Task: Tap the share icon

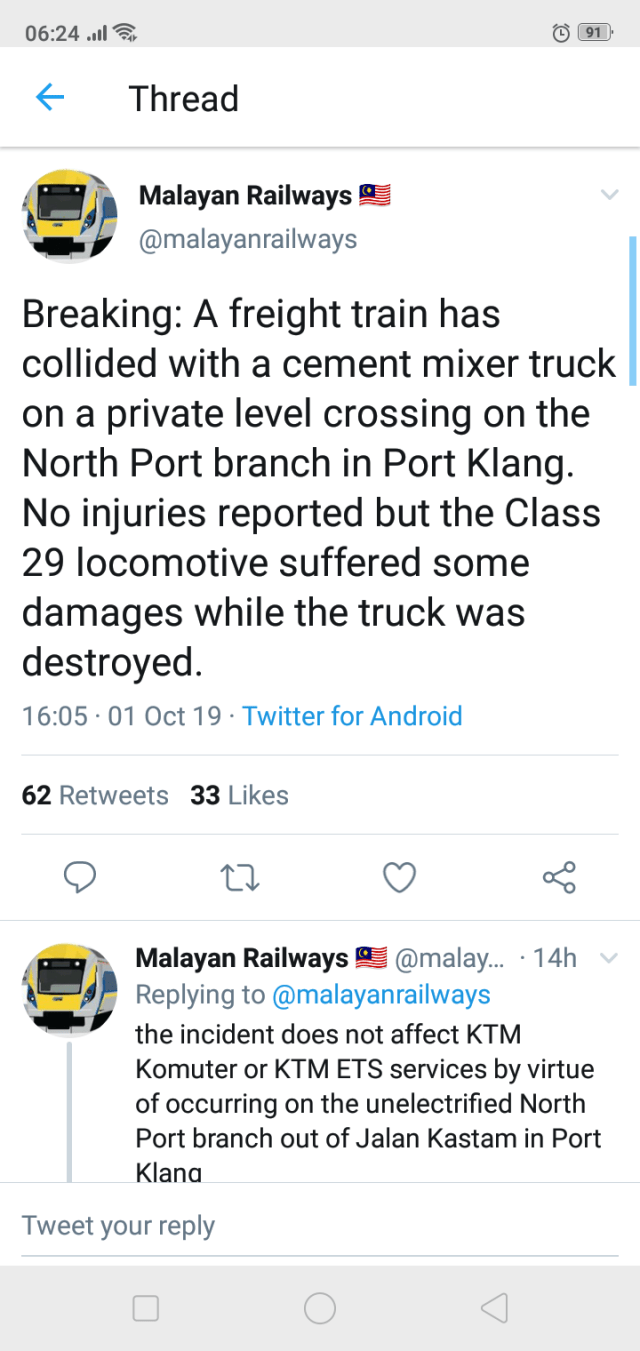Action: click(x=559, y=878)
